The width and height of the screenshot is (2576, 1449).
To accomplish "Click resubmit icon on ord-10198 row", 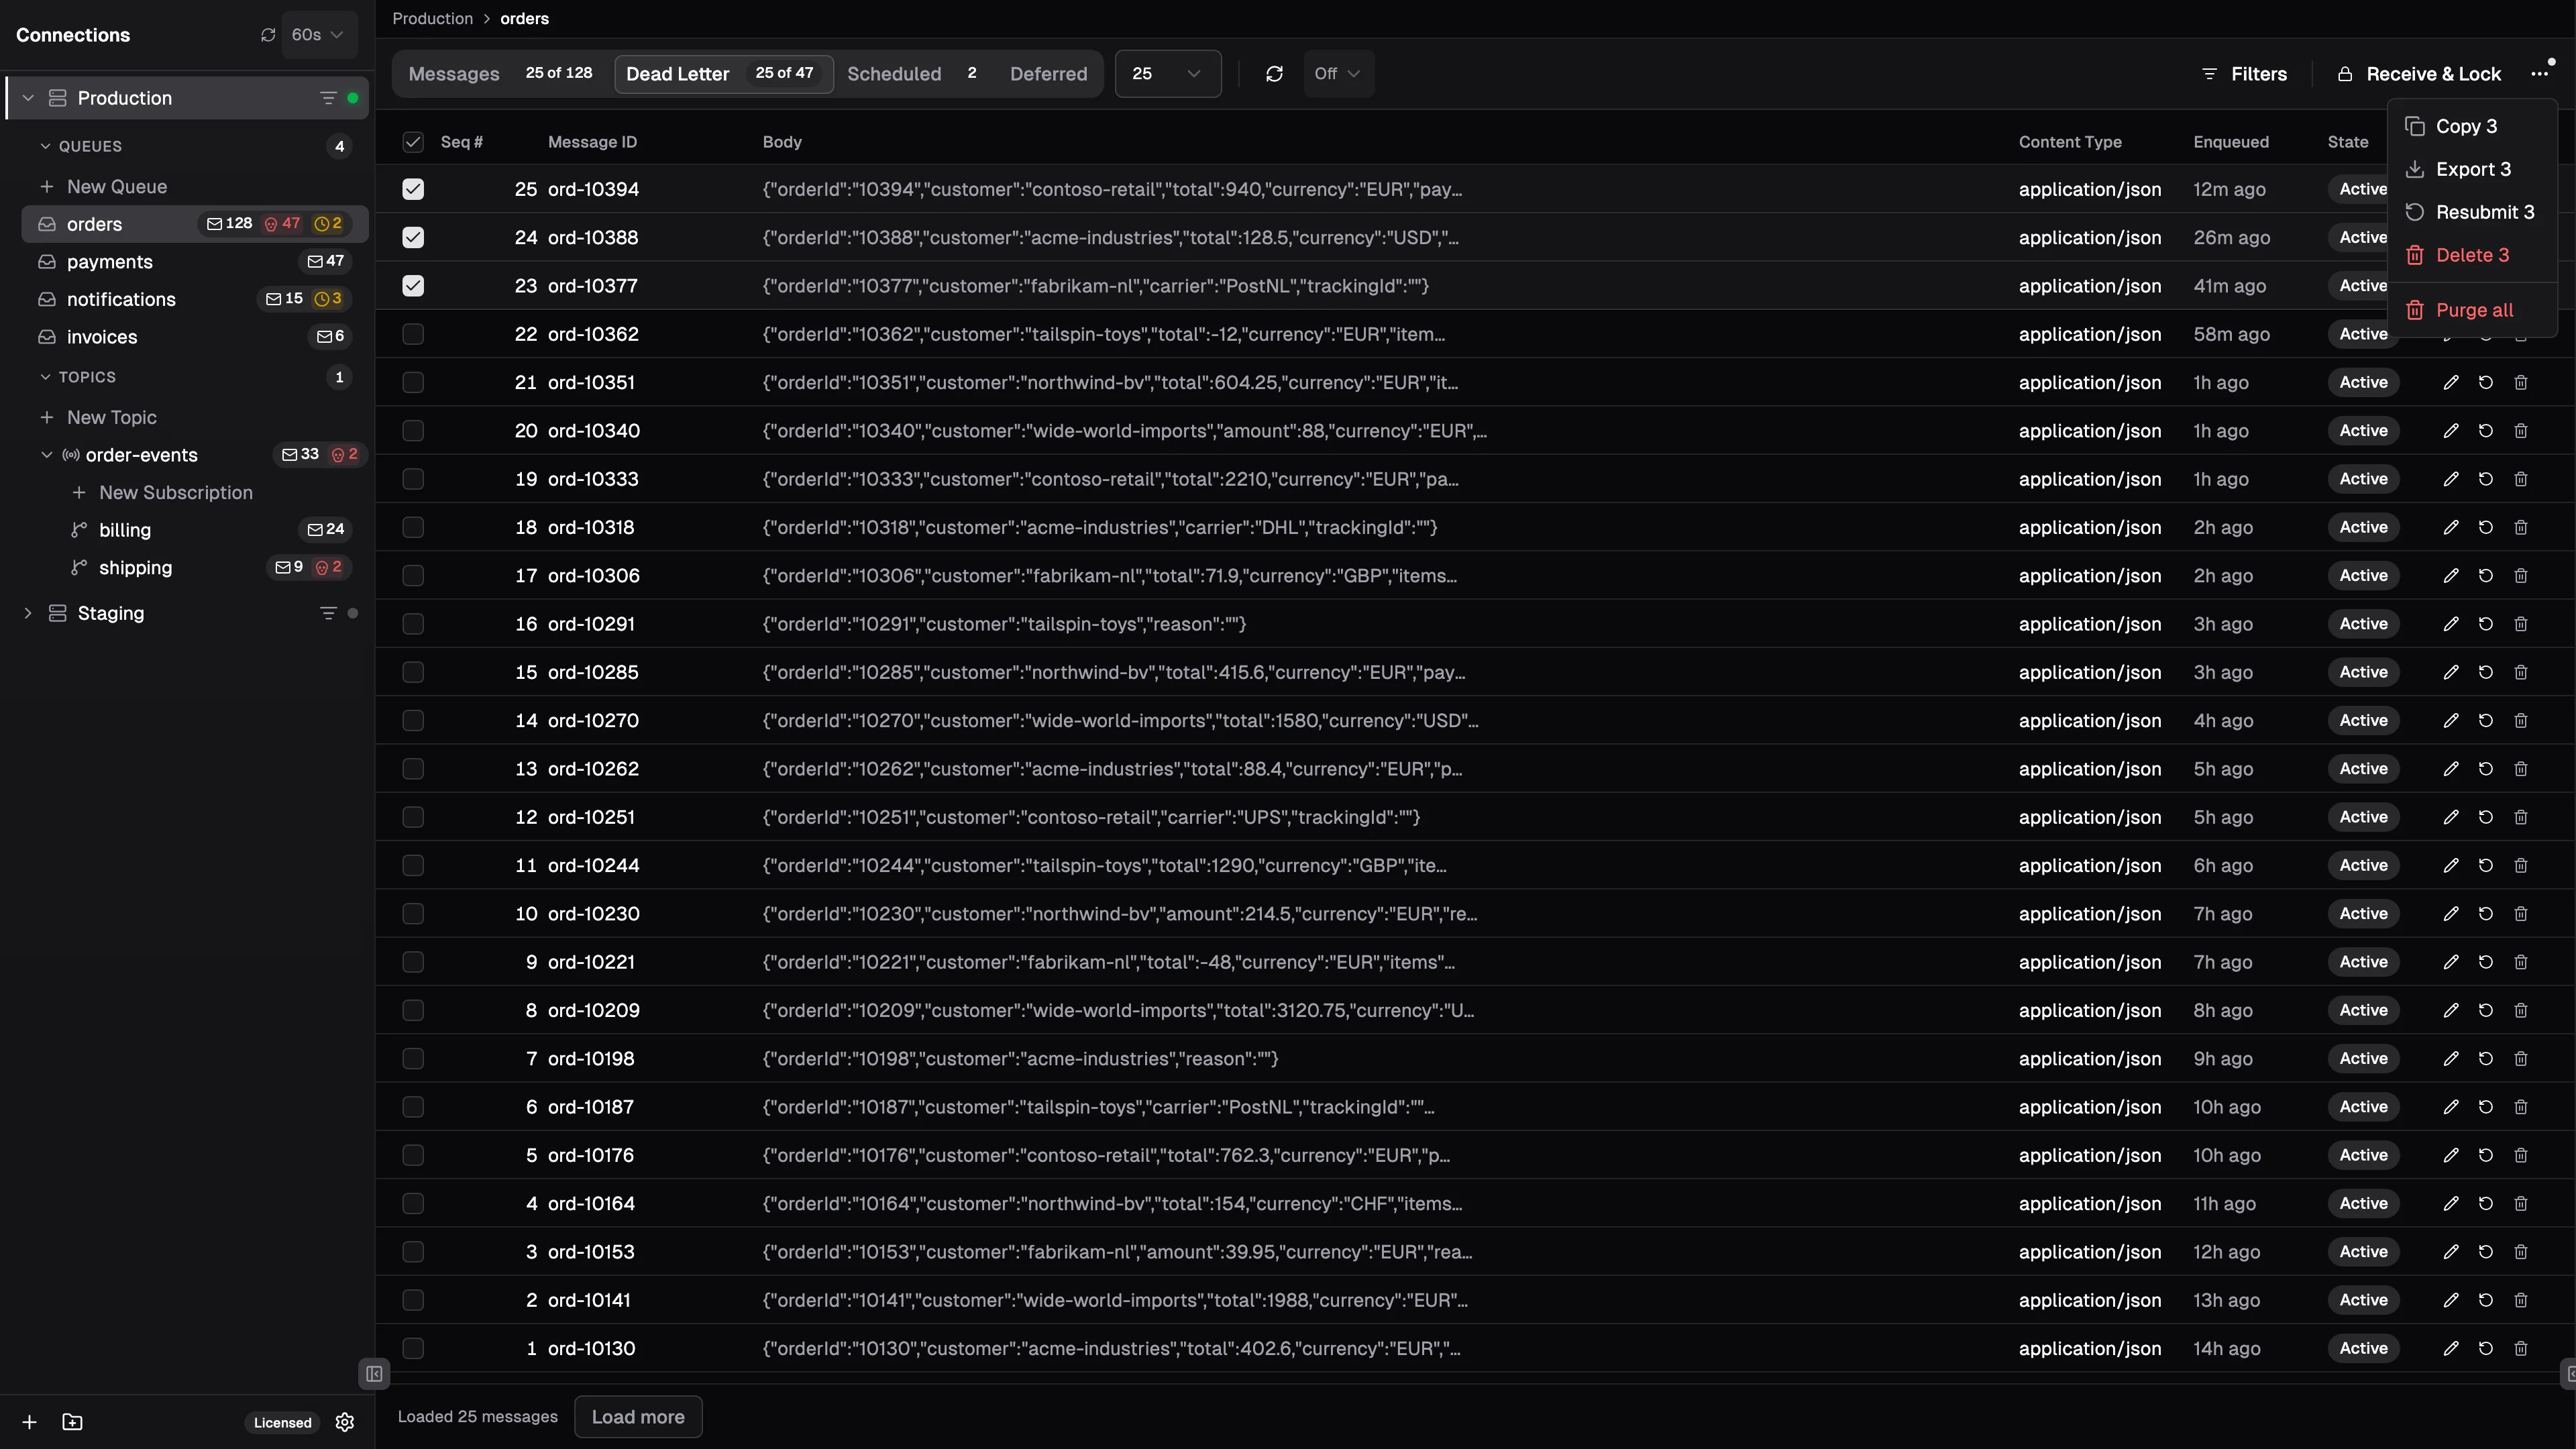I will click(2486, 1059).
